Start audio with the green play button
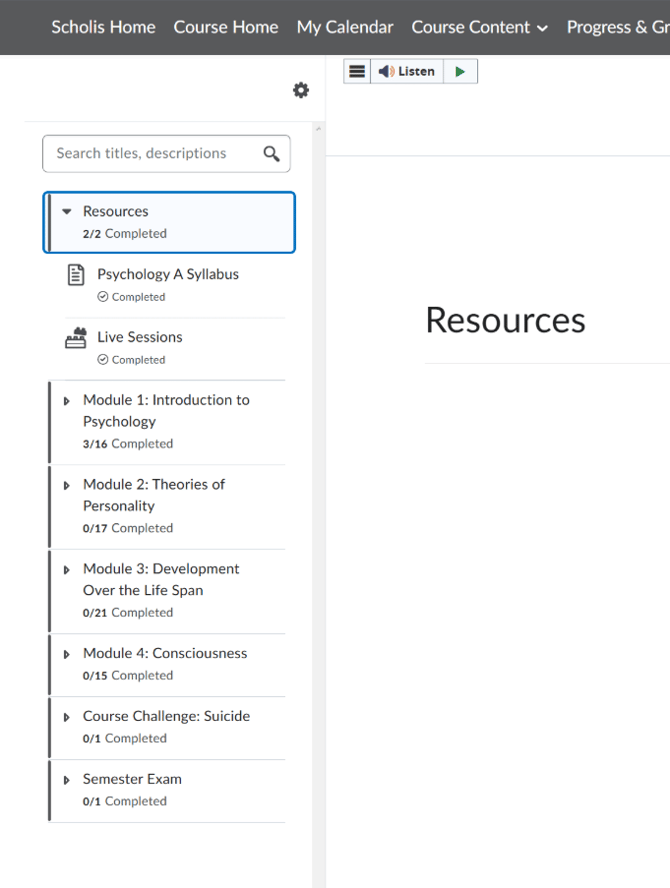This screenshot has width=670, height=888. (460, 71)
